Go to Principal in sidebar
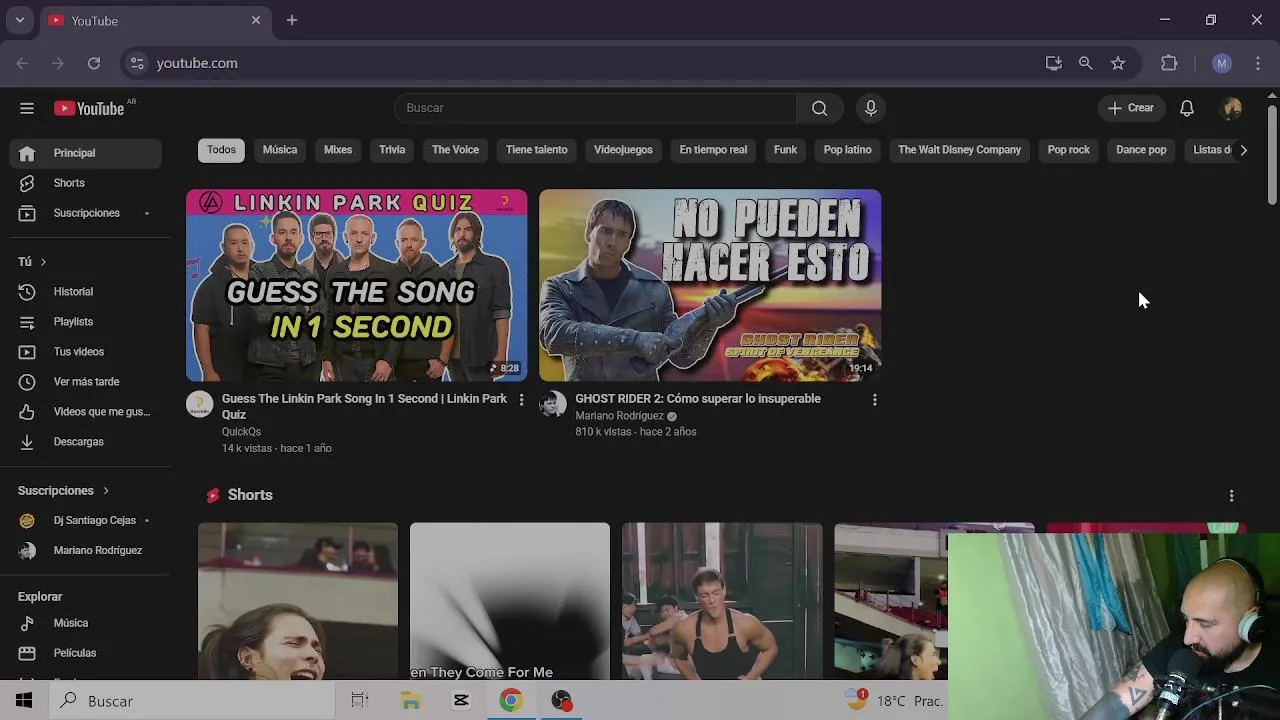Image resolution: width=1280 pixels, height=720 pixels. pos(85,153)
